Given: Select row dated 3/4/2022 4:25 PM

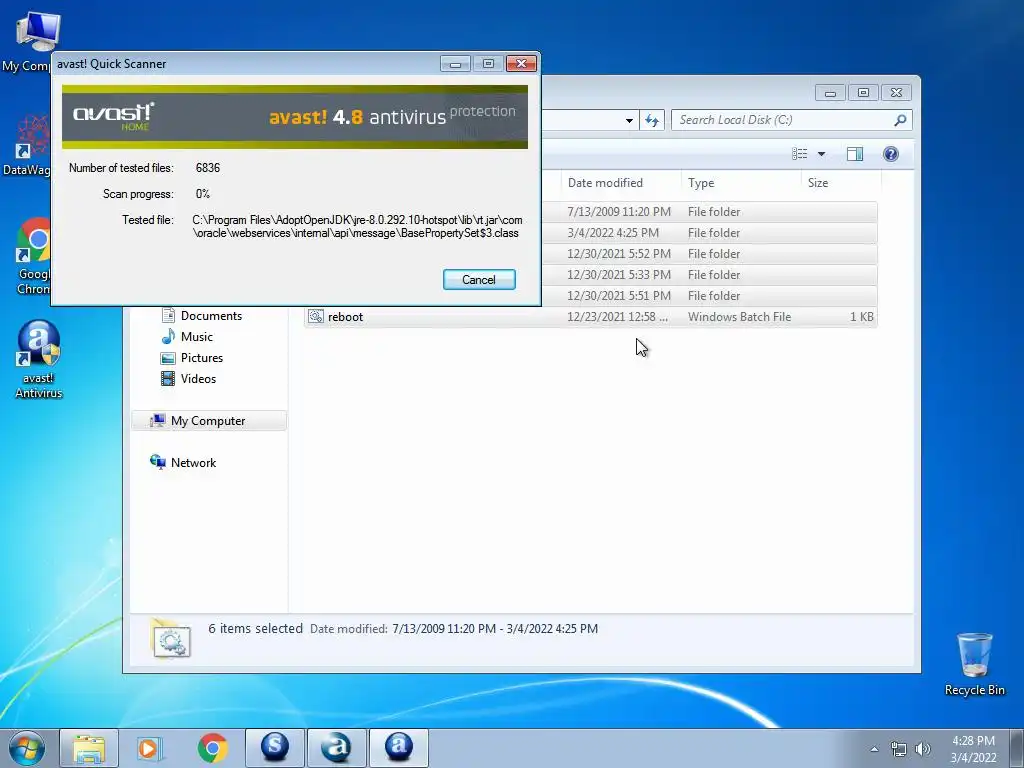Looking at the screenshot, I should [x=709, y=232].
